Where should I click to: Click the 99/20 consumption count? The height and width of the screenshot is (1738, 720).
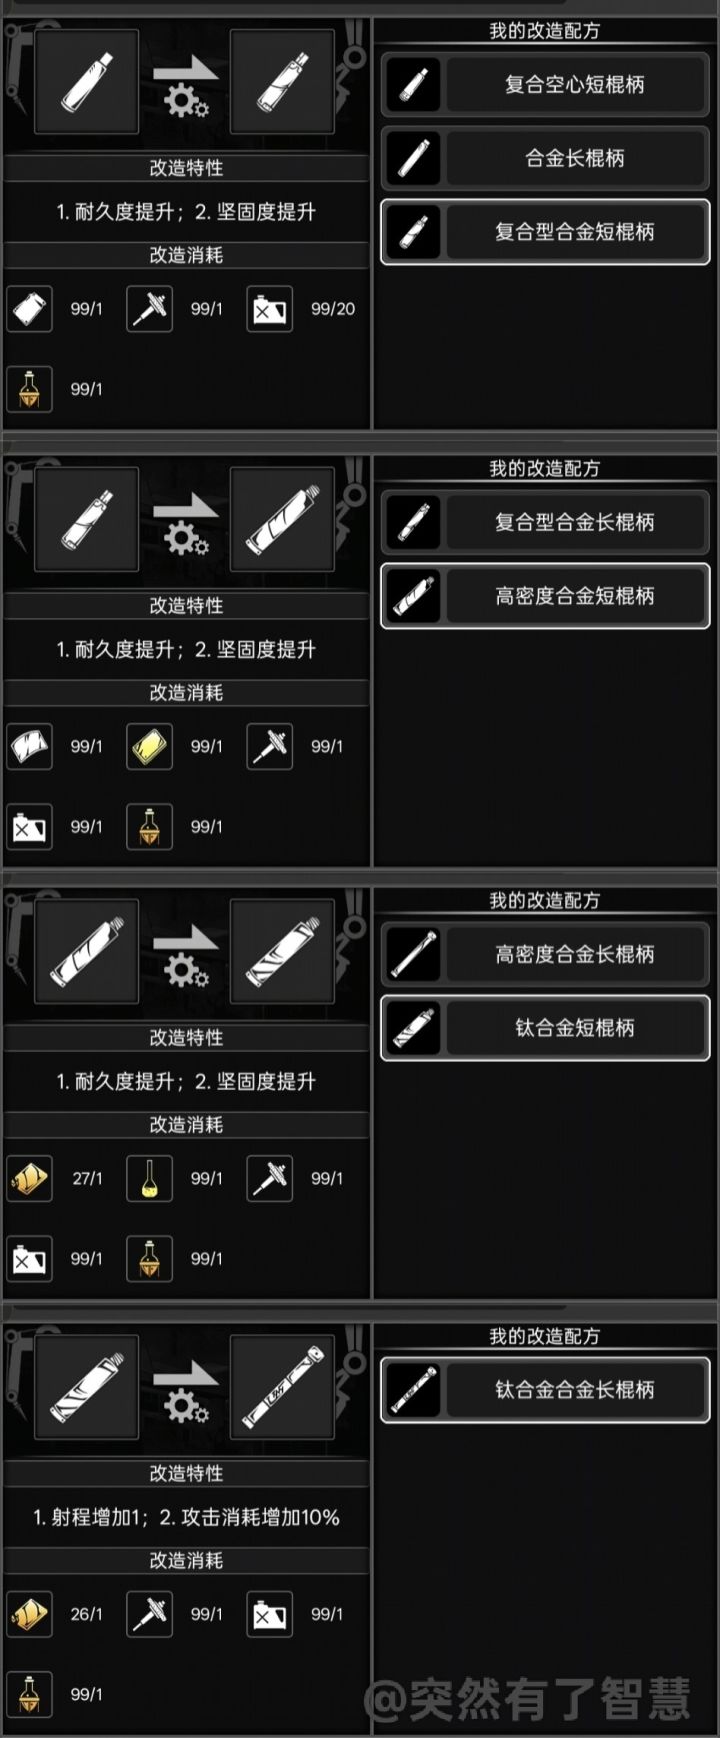(333, 309)
